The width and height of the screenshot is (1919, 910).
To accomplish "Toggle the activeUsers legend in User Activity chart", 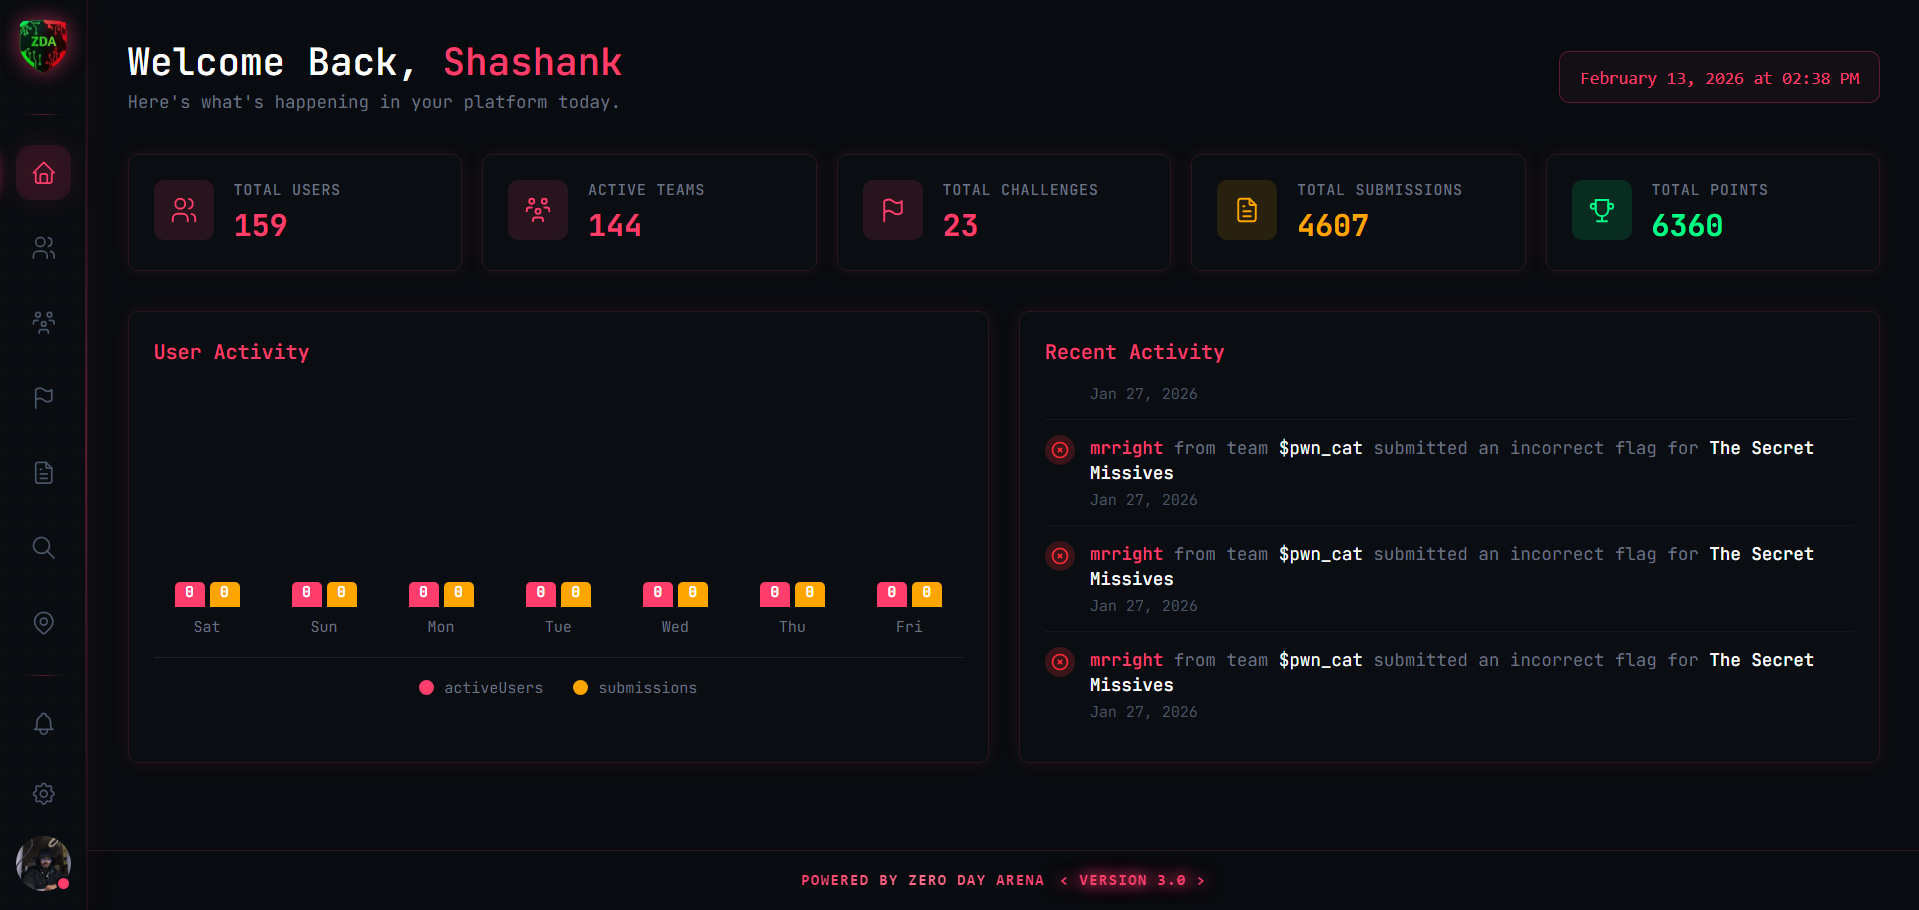I will (426, 687).
